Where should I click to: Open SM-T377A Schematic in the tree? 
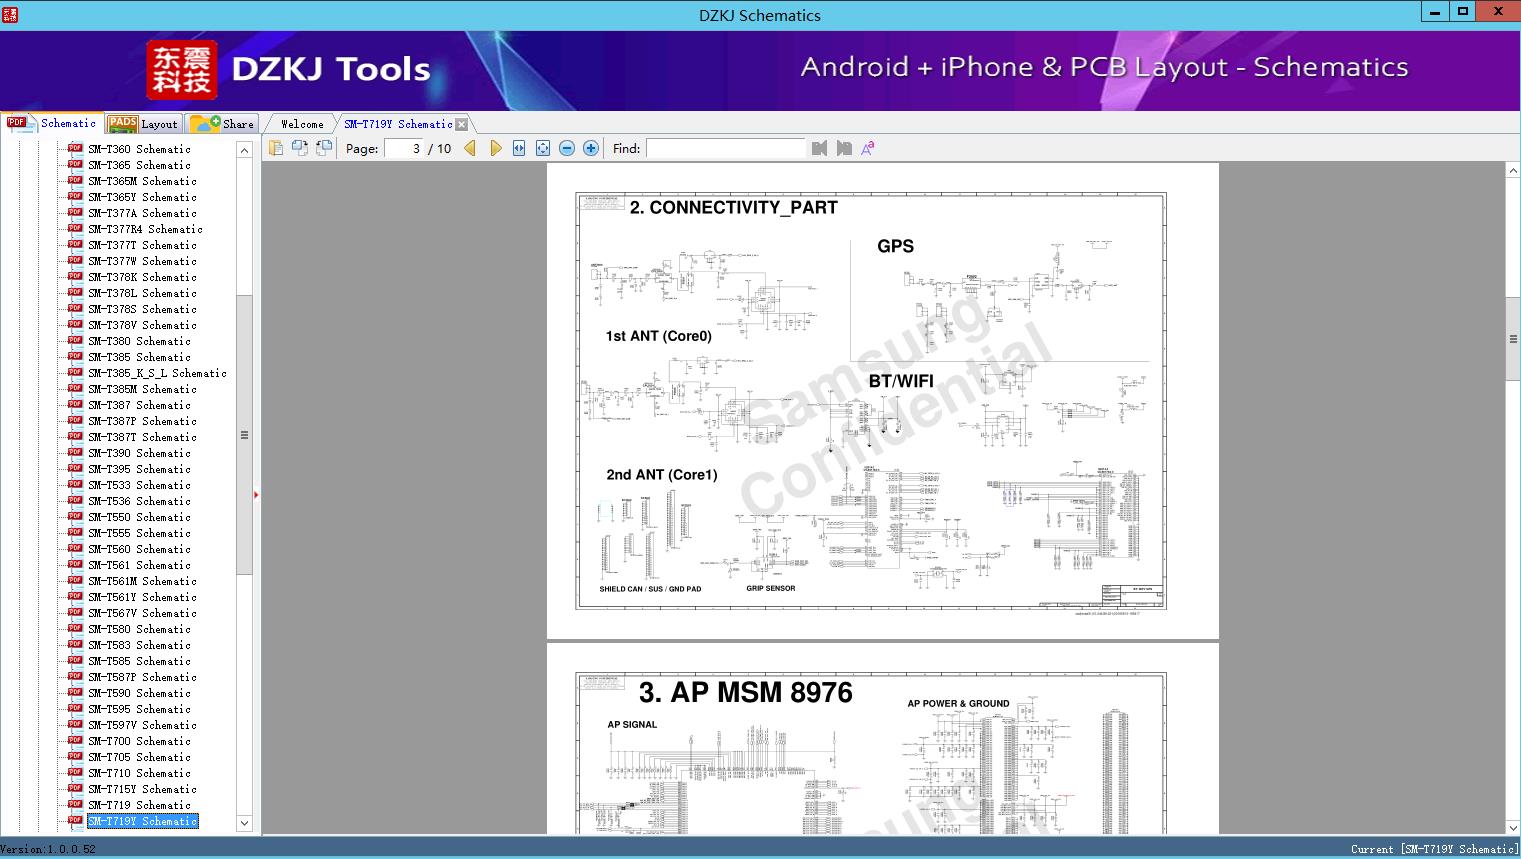pyautogui.click(x=142, y=213)
